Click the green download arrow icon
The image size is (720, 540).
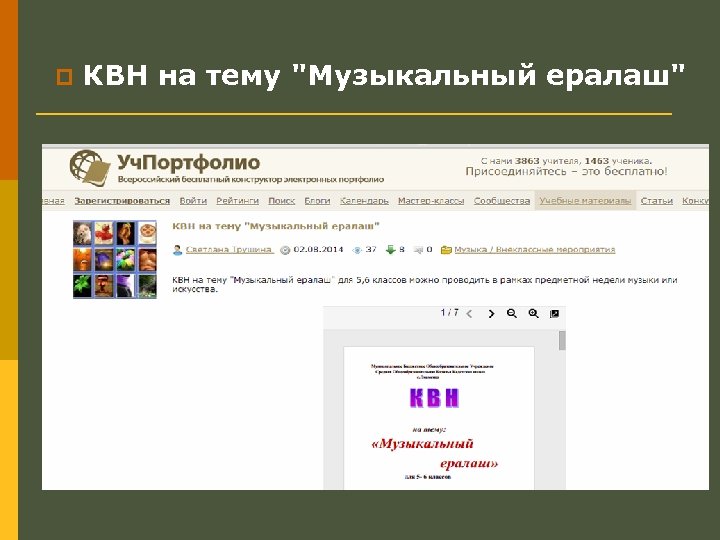click(x=390, y=250)
